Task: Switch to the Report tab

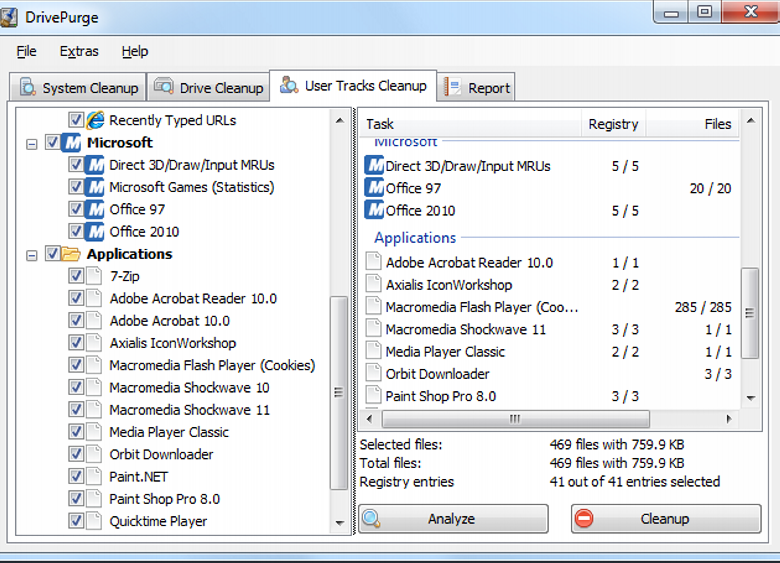Action: (x=478, y=88)
